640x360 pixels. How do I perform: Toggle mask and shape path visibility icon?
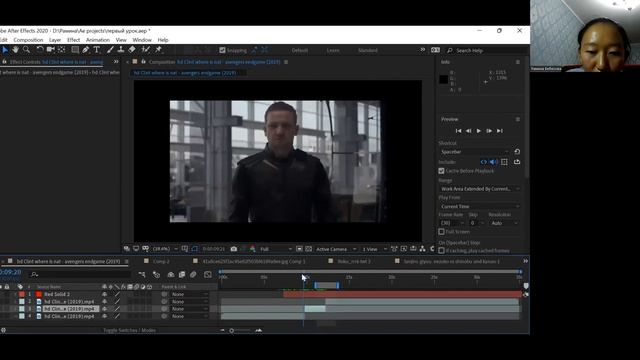pyautogui.click(x=194, y=249)
